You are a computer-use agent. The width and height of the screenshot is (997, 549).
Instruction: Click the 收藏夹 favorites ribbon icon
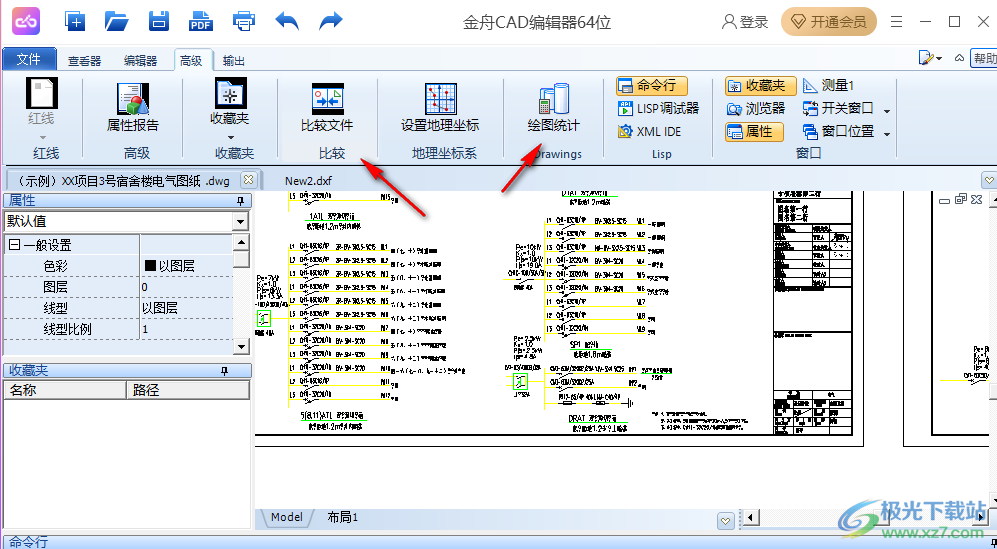coord(230,93)
